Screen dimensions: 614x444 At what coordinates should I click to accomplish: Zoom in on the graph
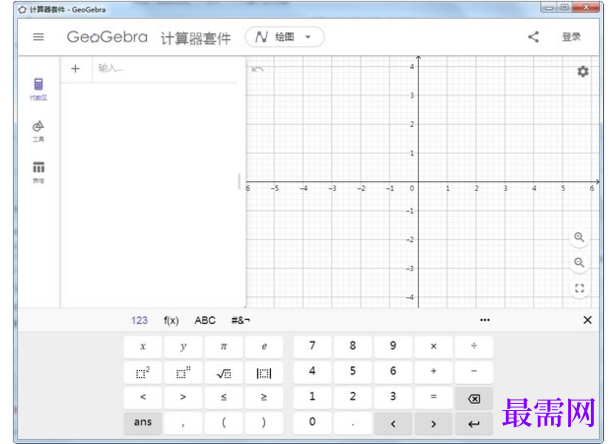579,237
